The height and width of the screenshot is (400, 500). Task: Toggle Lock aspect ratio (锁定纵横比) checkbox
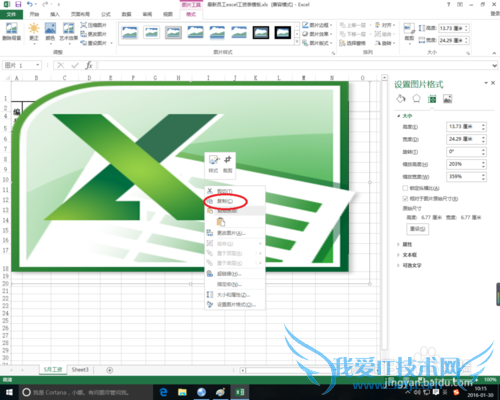(405, 188)
